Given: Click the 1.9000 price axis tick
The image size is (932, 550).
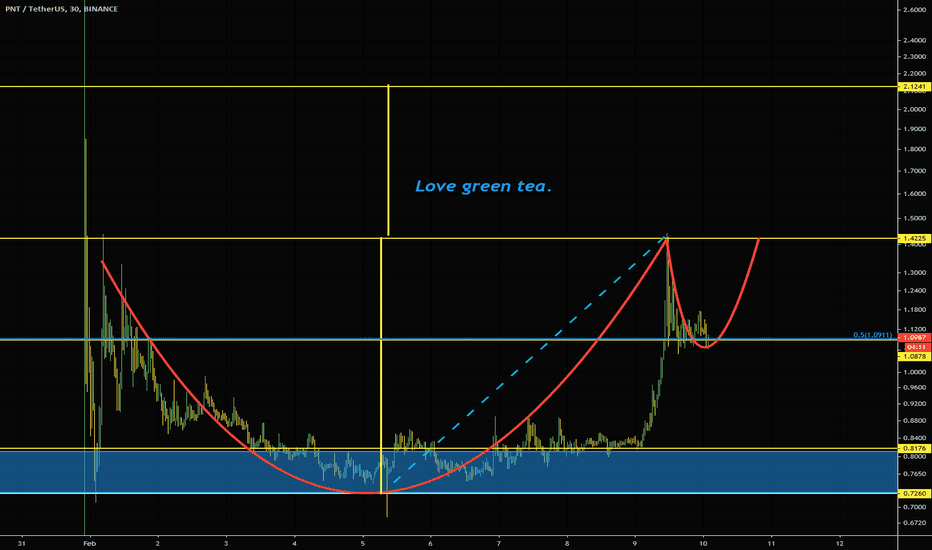Looking at the screenshot, I should pos(914,129).
